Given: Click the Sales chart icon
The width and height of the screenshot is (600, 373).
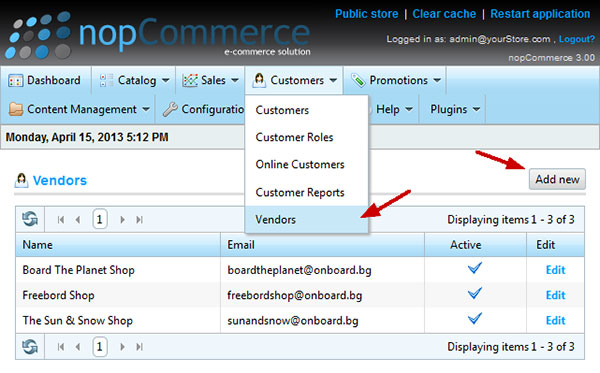Looking at the screenshot, I should pos(190,80).
